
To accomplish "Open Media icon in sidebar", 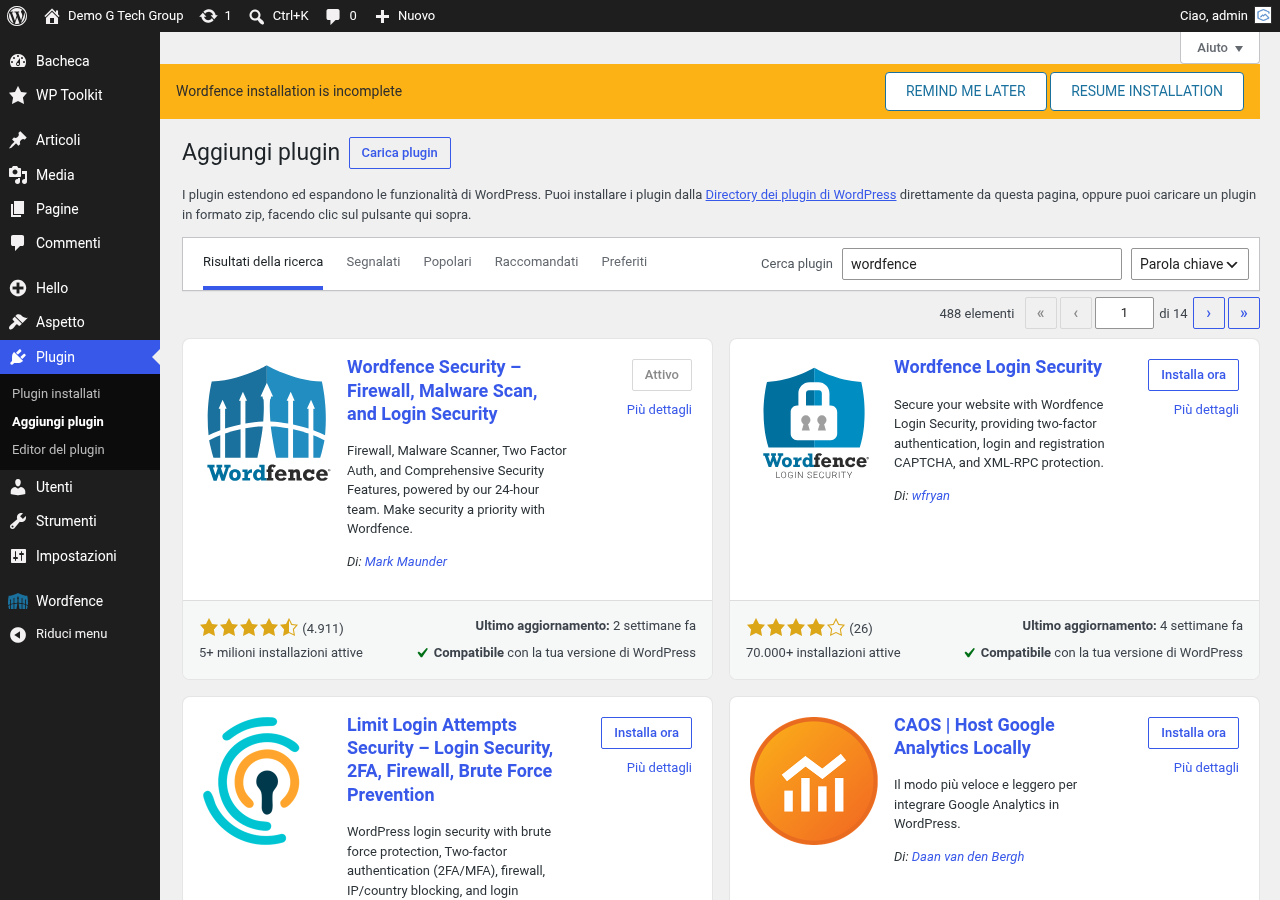I will pyautogui.click(x=18, y=175).
